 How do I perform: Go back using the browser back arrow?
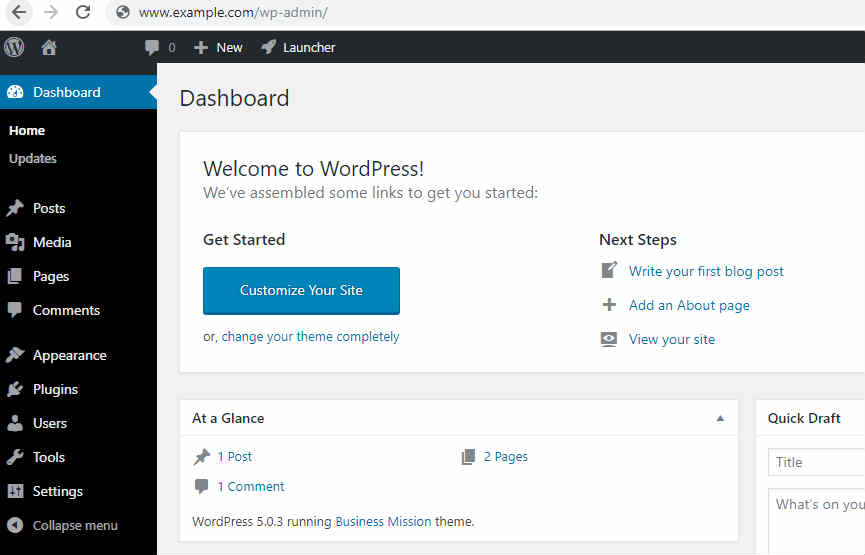tap(19, 12)
